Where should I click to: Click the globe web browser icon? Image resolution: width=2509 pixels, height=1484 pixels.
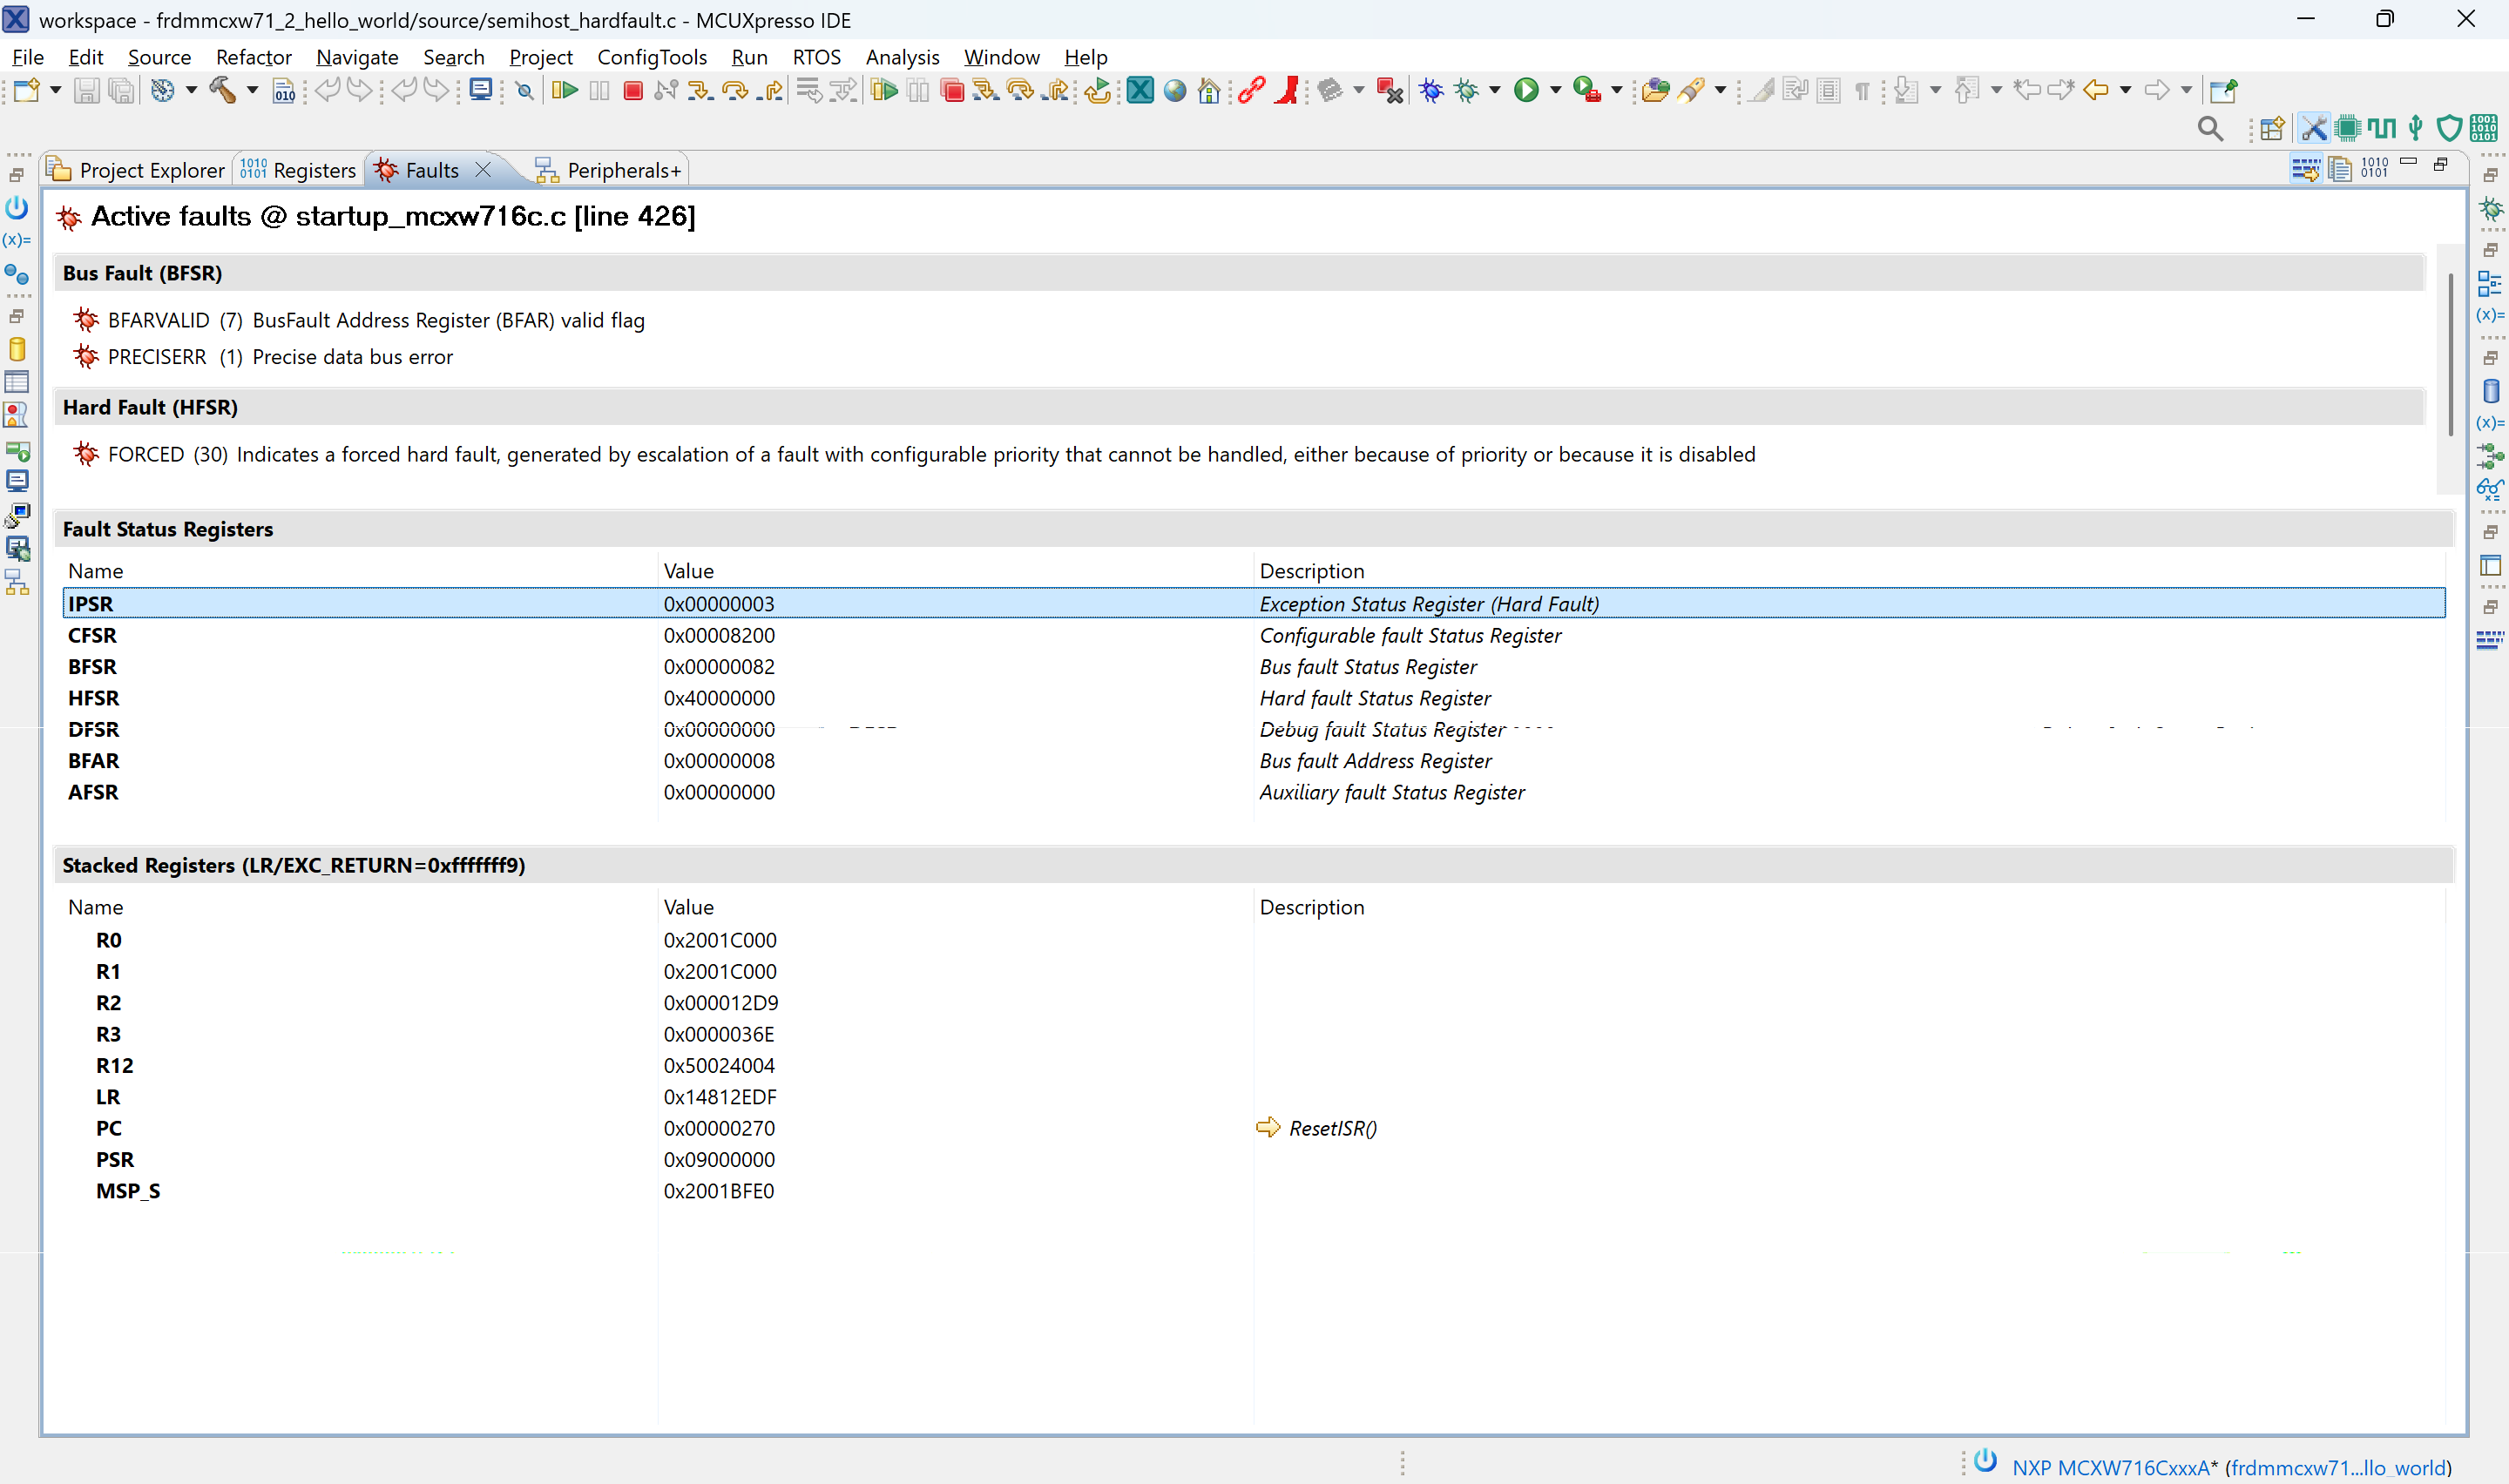tap(1175, 91)
